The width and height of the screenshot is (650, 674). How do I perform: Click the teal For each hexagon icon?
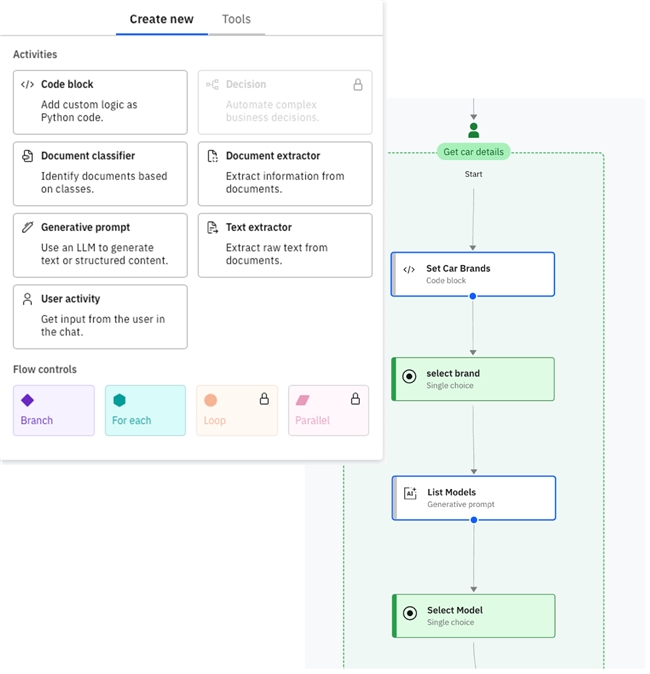(119, 400)
